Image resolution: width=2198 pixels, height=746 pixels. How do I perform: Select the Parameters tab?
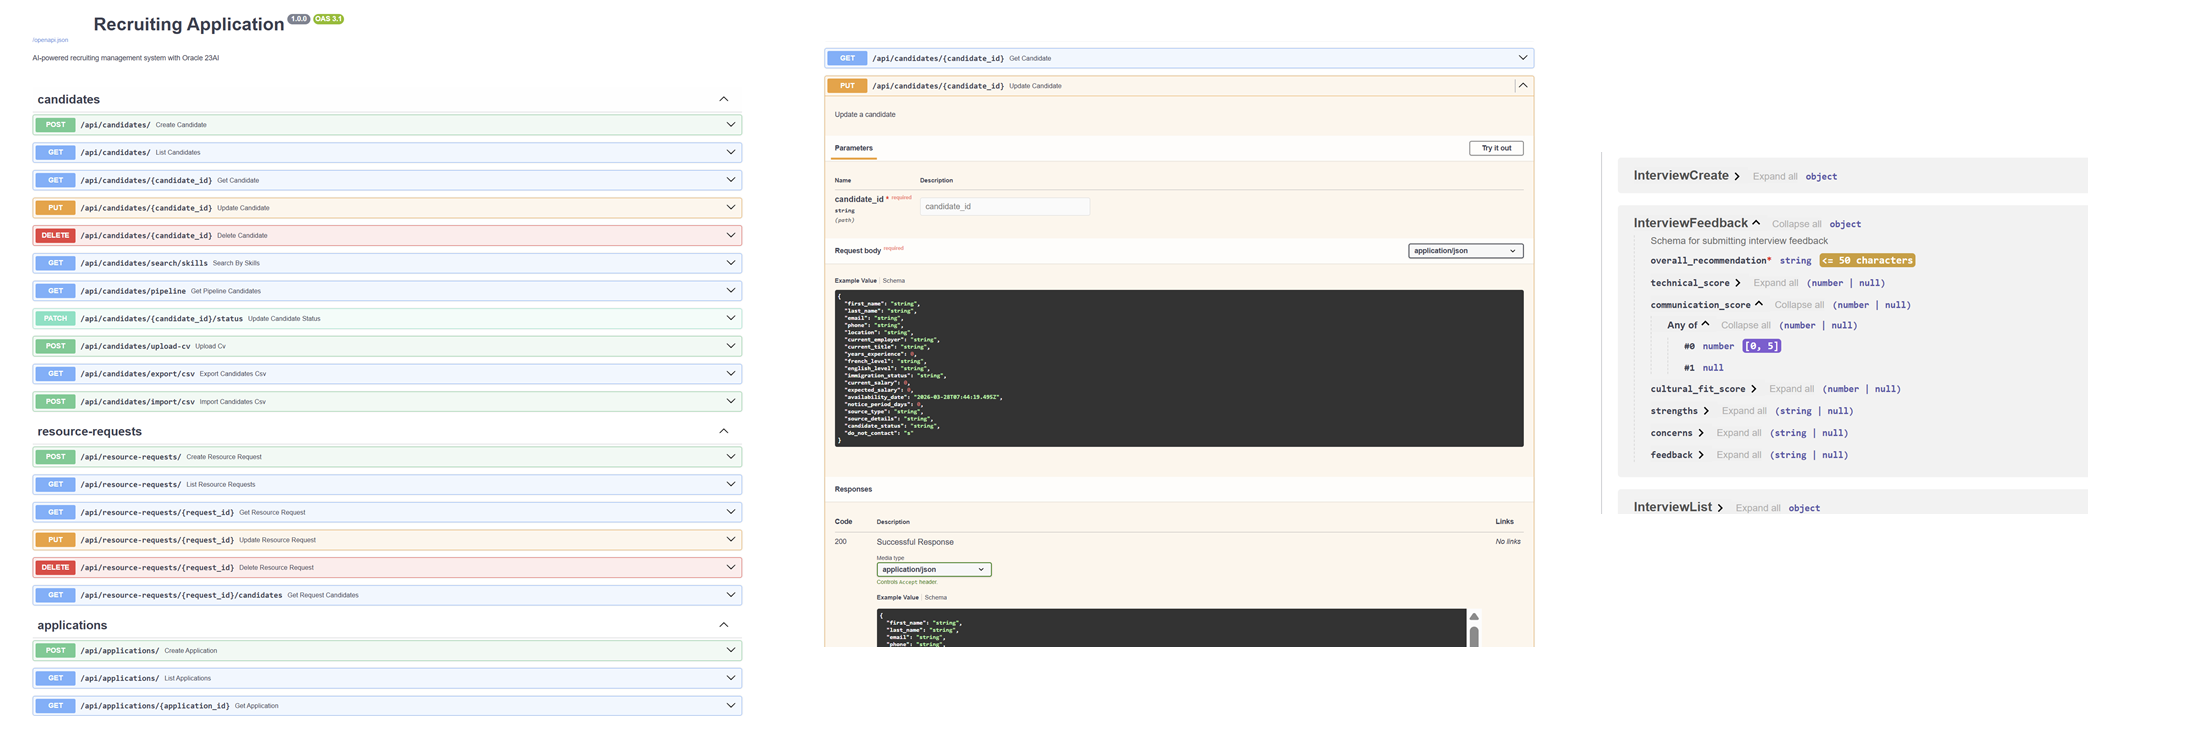point(853,148)
